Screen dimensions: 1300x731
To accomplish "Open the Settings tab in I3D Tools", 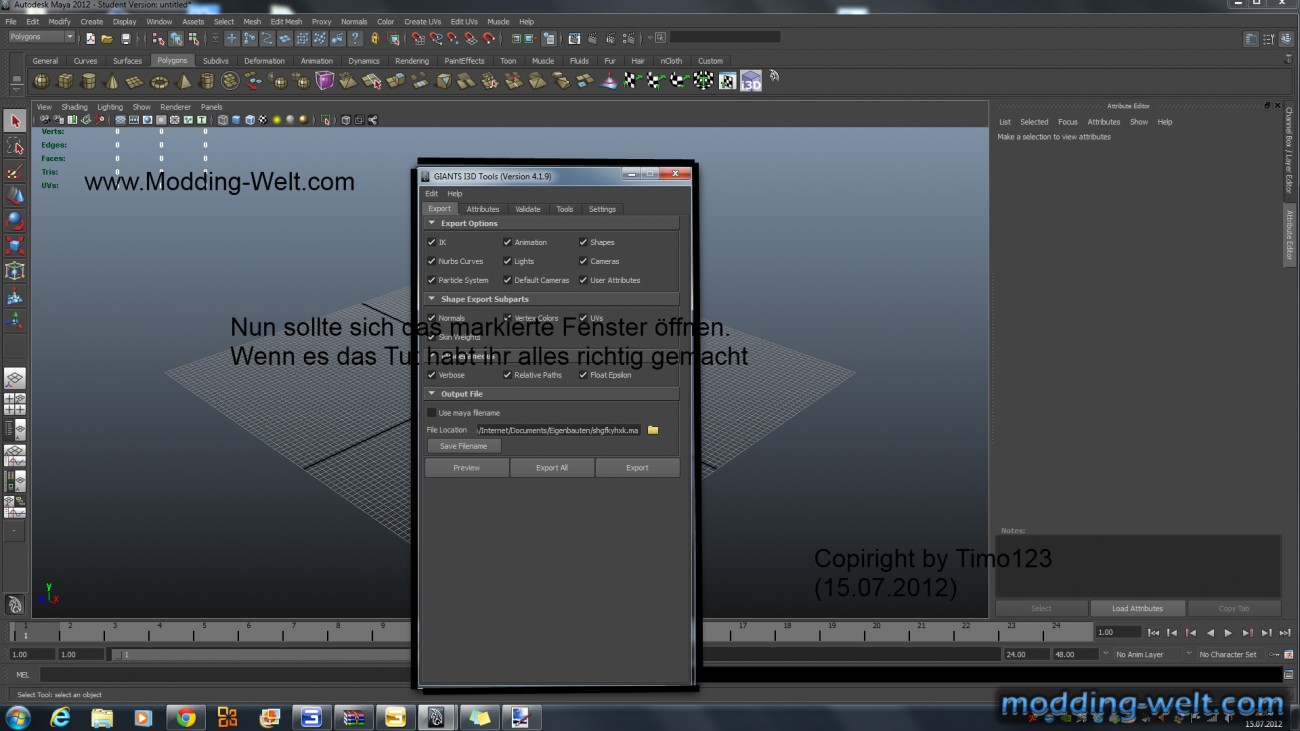I will pyautogui.click(x=602, y=209).
